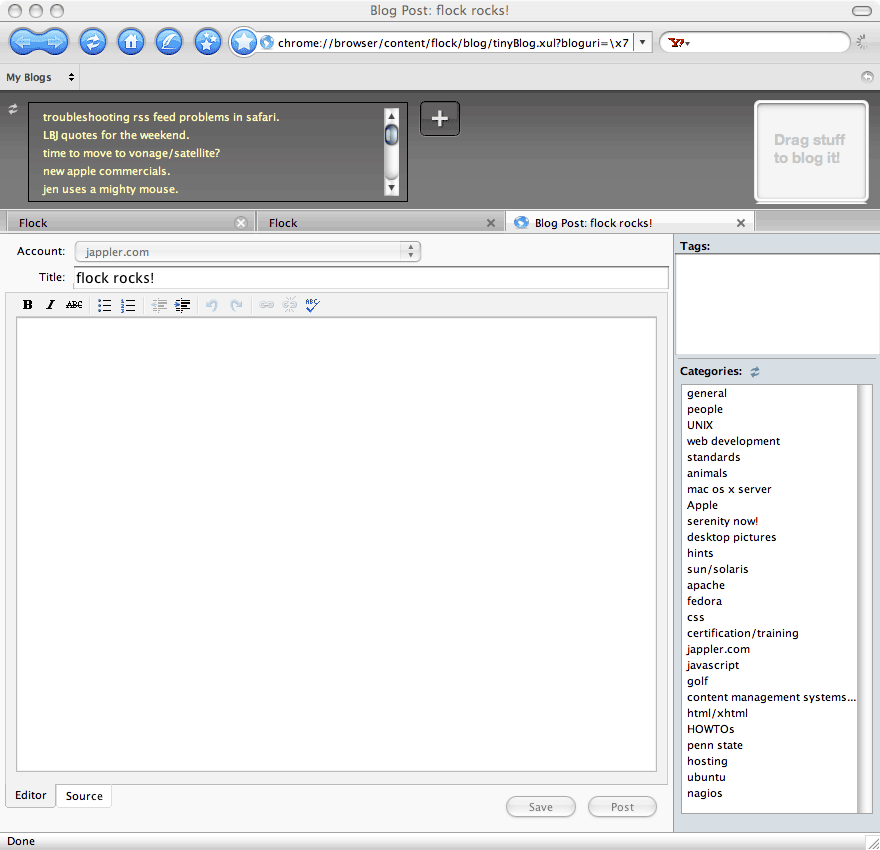
Task: Click the Yahoo search input field
Action: [x=767, y=43]
